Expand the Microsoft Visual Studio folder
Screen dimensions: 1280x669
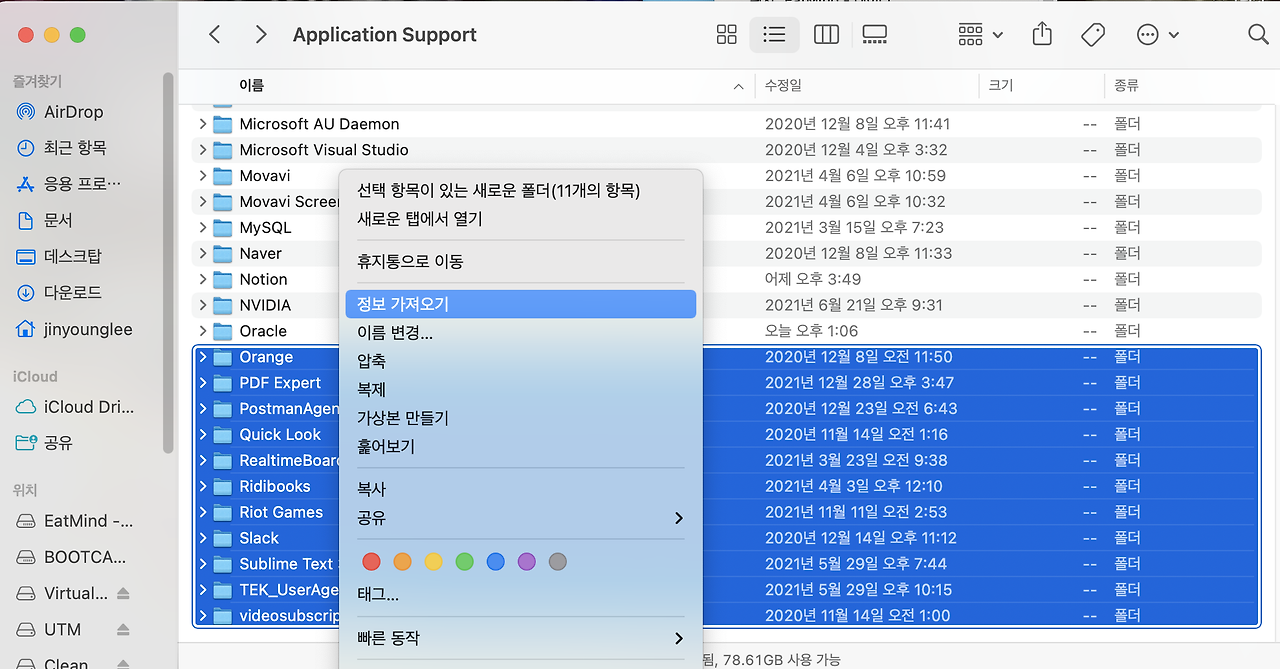point(203,150)
